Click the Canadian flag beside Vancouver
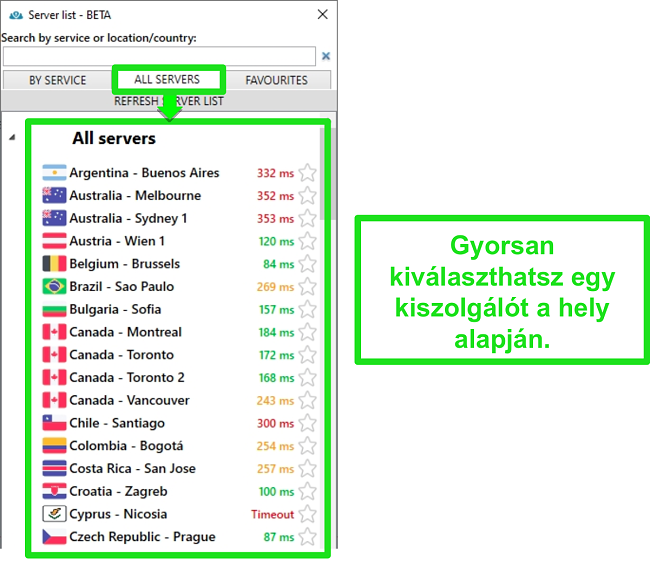 [54, 401]
